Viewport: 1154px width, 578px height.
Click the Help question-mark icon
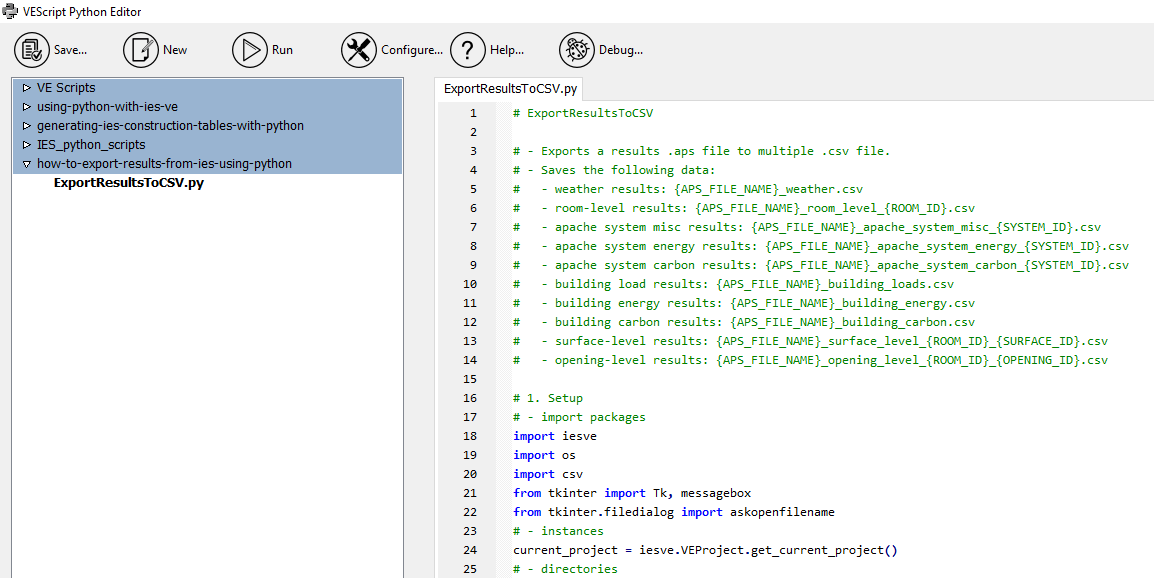click(x=466, y=49)
